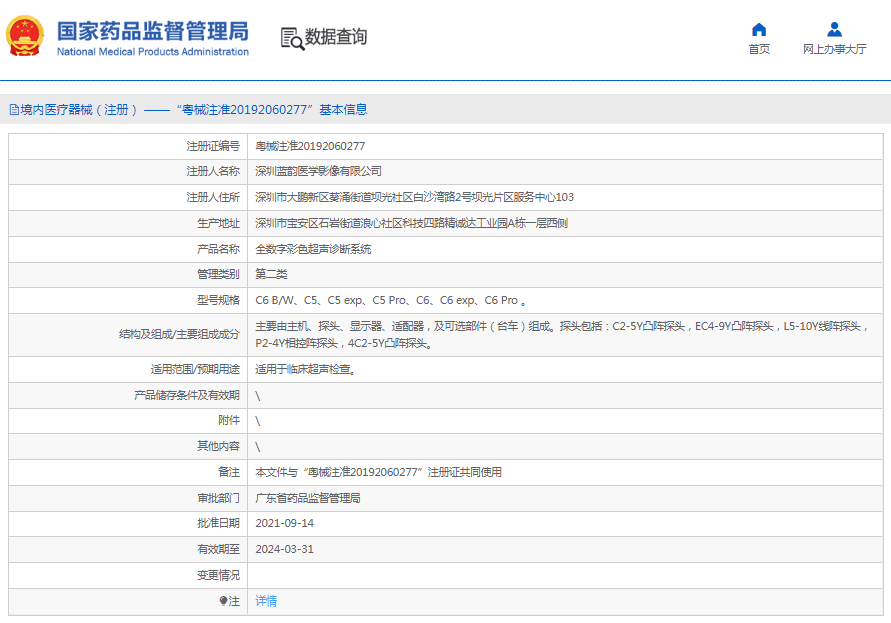Click the 注册证编号 label
Screen dimensions: 891x623
213,146
